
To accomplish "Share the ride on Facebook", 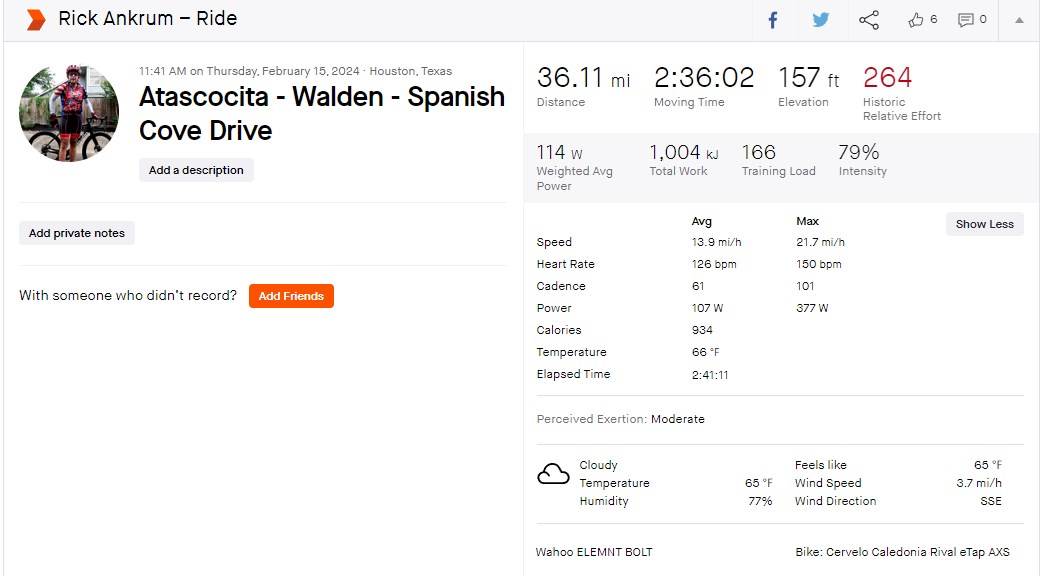I will pos(772,20).
